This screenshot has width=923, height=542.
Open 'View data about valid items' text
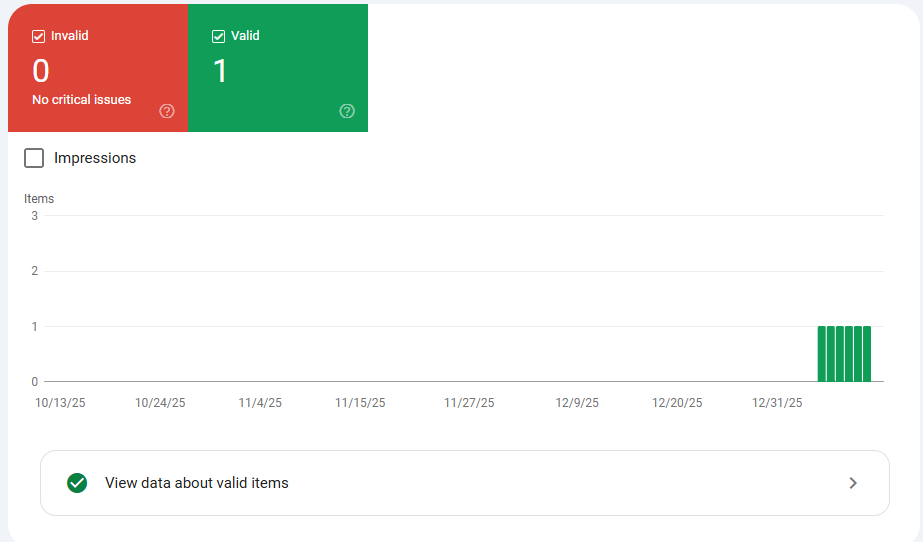pos(197,483)
